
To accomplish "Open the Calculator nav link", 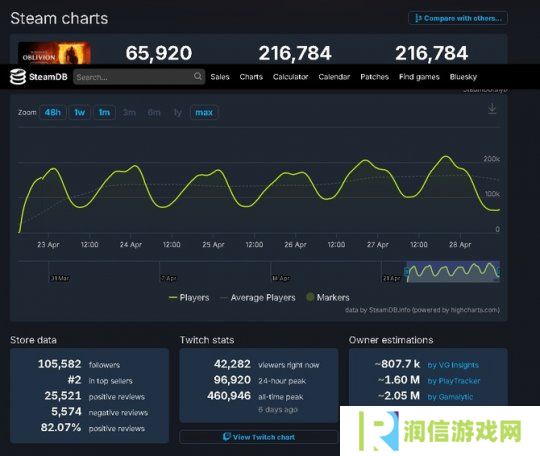I will point(290,77).
